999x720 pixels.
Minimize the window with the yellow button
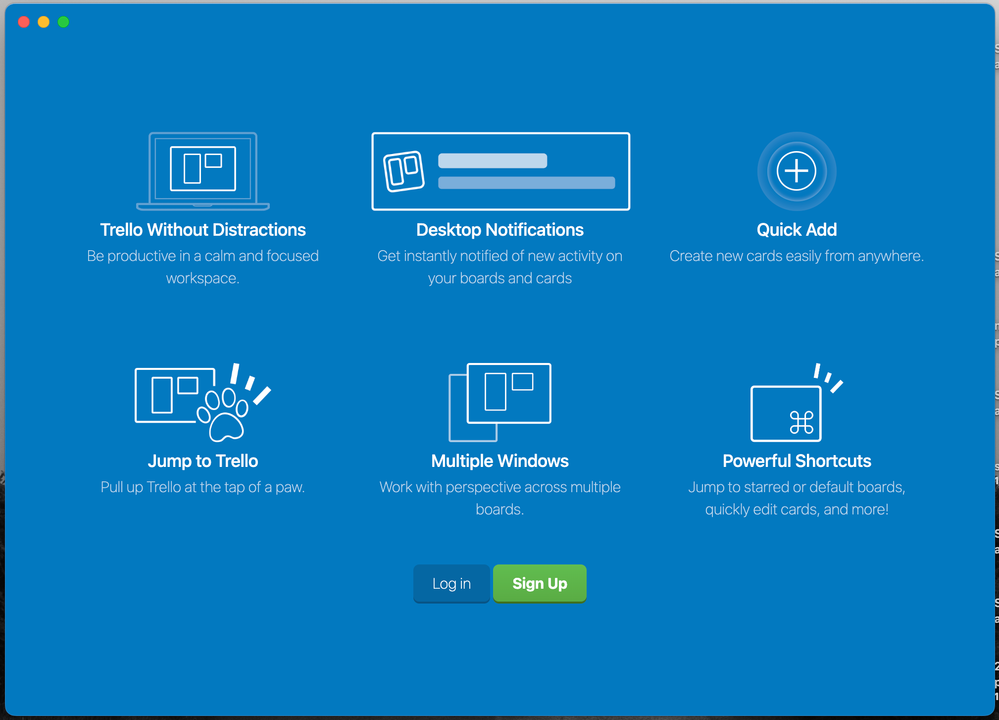pos(43,22)
